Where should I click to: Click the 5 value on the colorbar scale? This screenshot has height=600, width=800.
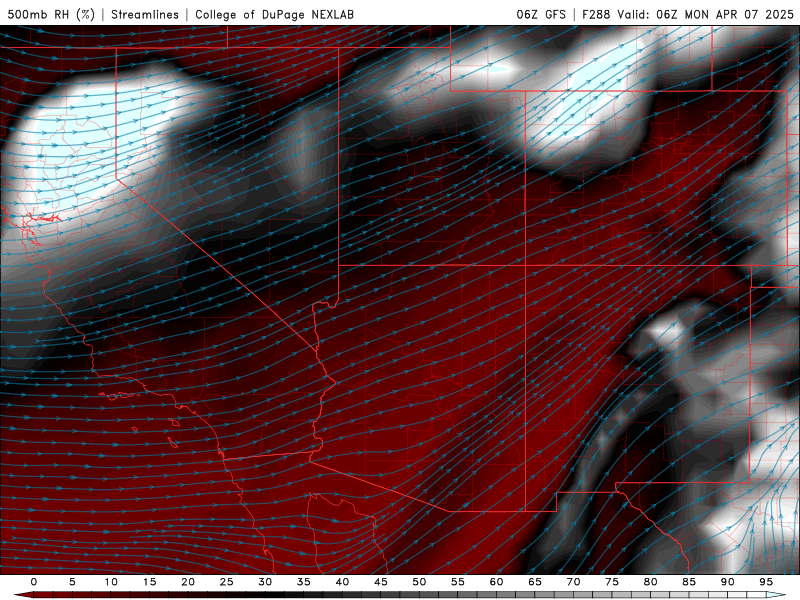coord(72,582)
